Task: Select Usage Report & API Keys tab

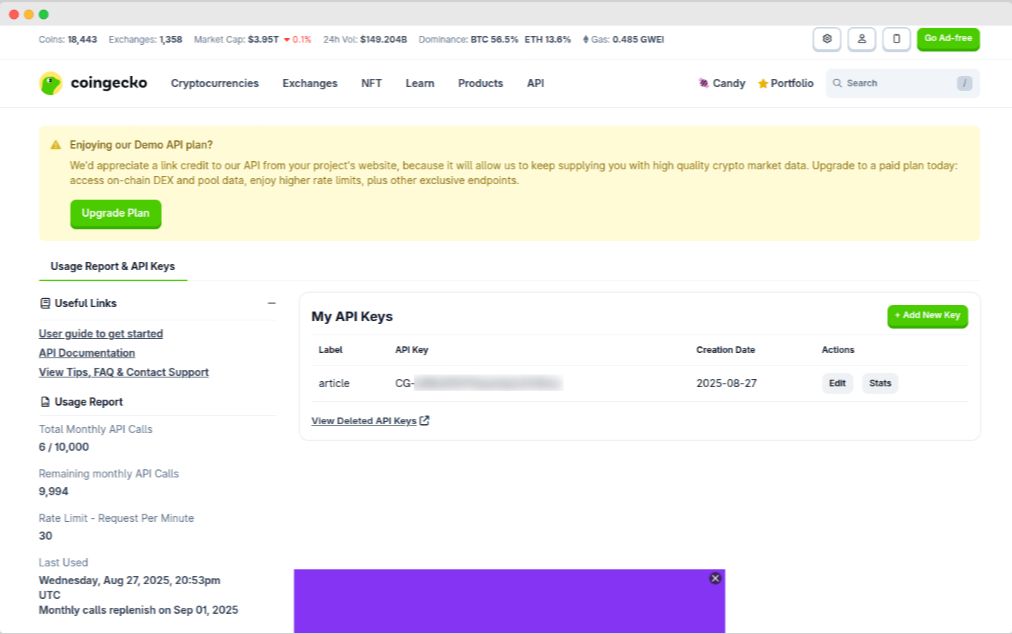Action: [113, 266]
